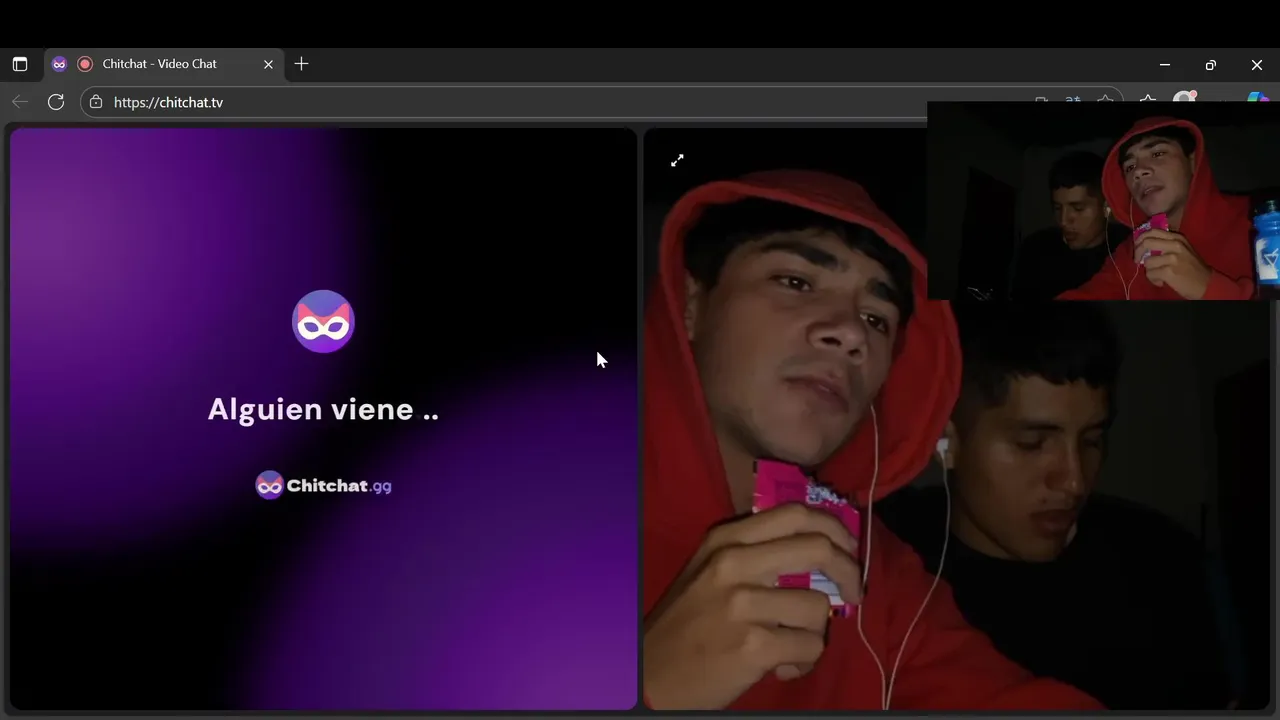
Task: Click the "Alguien viene .." status text
Action: (x=323, y=409)
